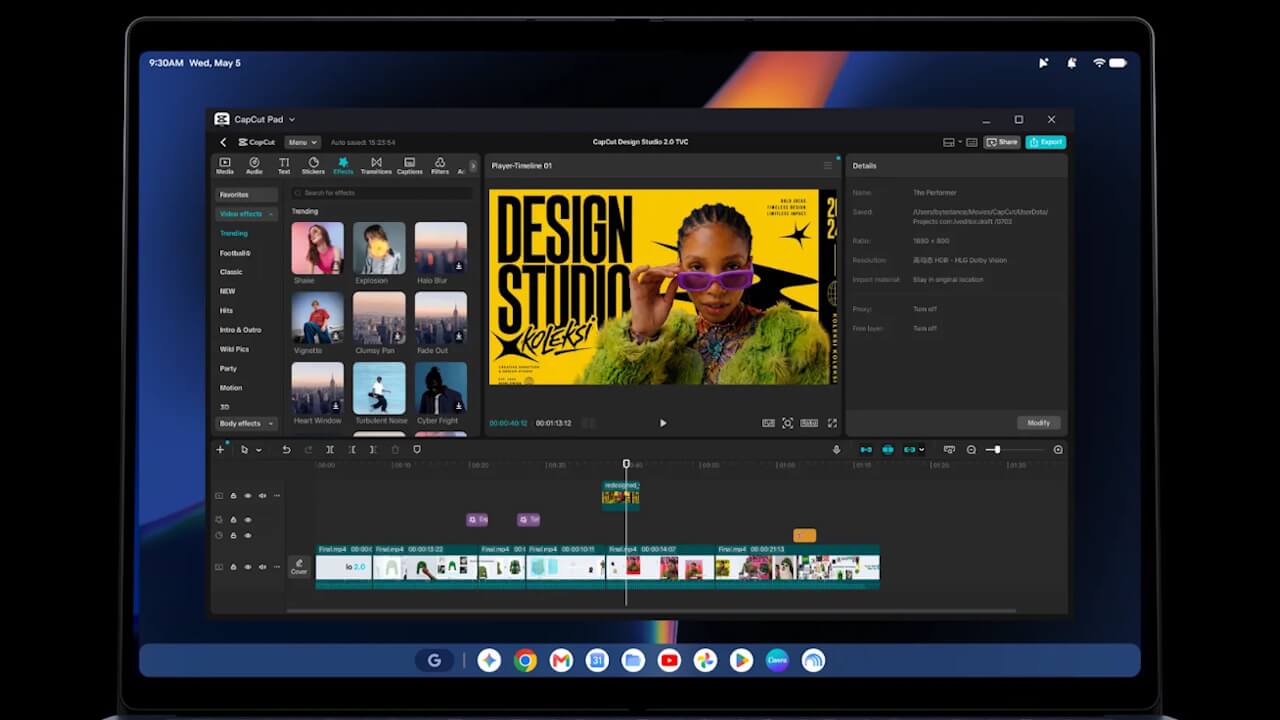1280x720 pixels.
Task: Redo the timeline edit
Action: pyautogui.click(x=308, y=450)
